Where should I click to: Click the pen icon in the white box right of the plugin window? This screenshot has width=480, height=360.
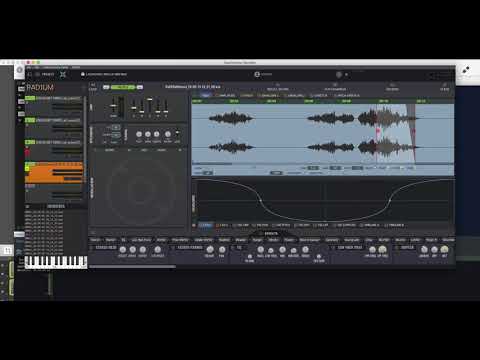[465, 70]
